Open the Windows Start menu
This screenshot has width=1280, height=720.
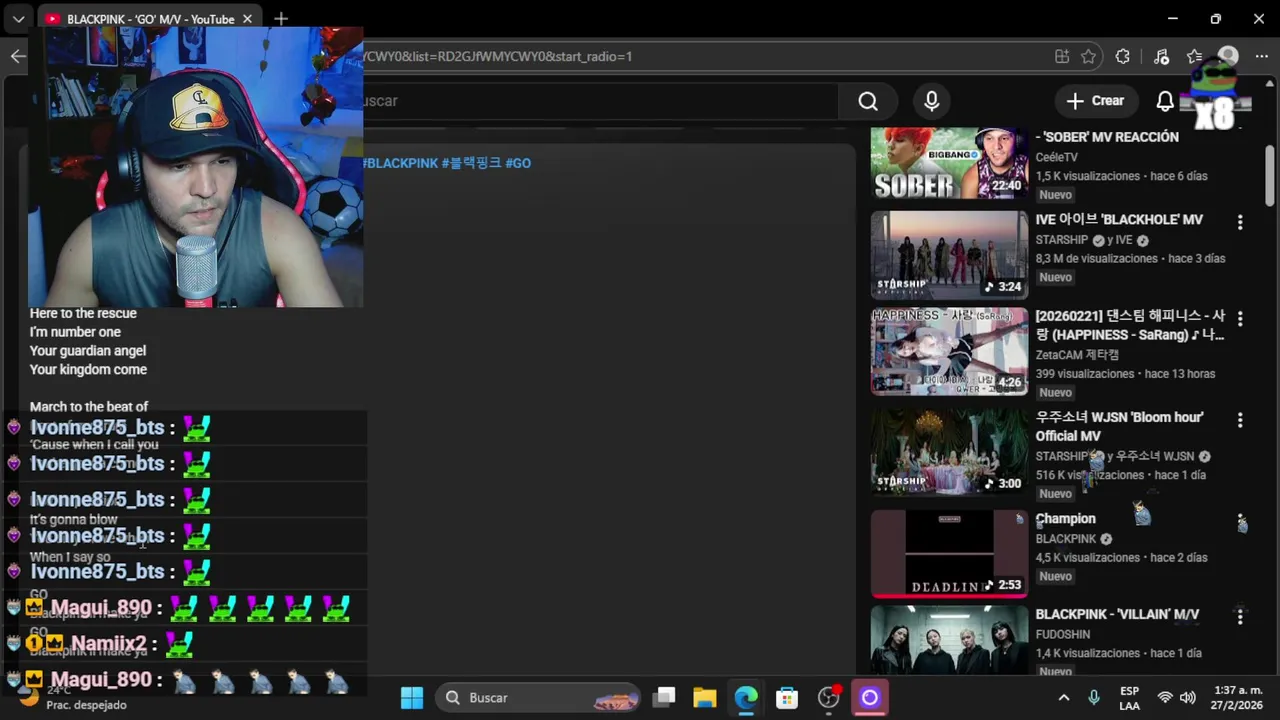(412, 698)
